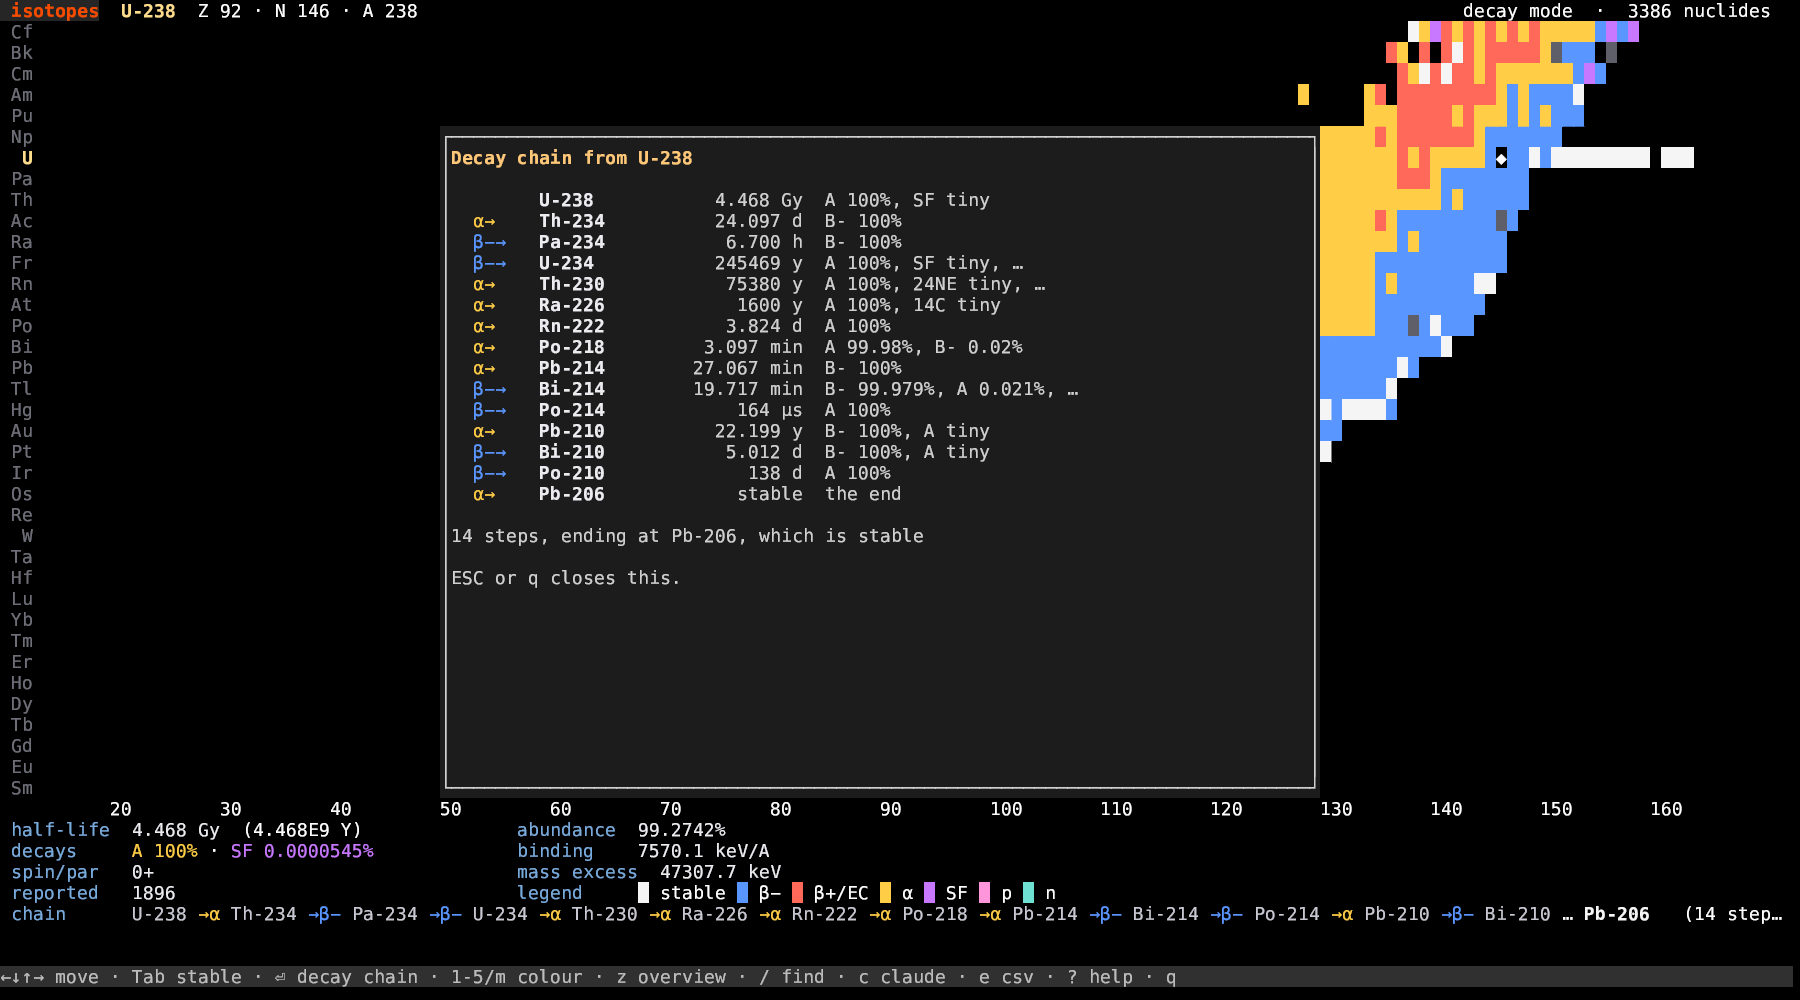Select the Cf element row label

coord(22,32)
